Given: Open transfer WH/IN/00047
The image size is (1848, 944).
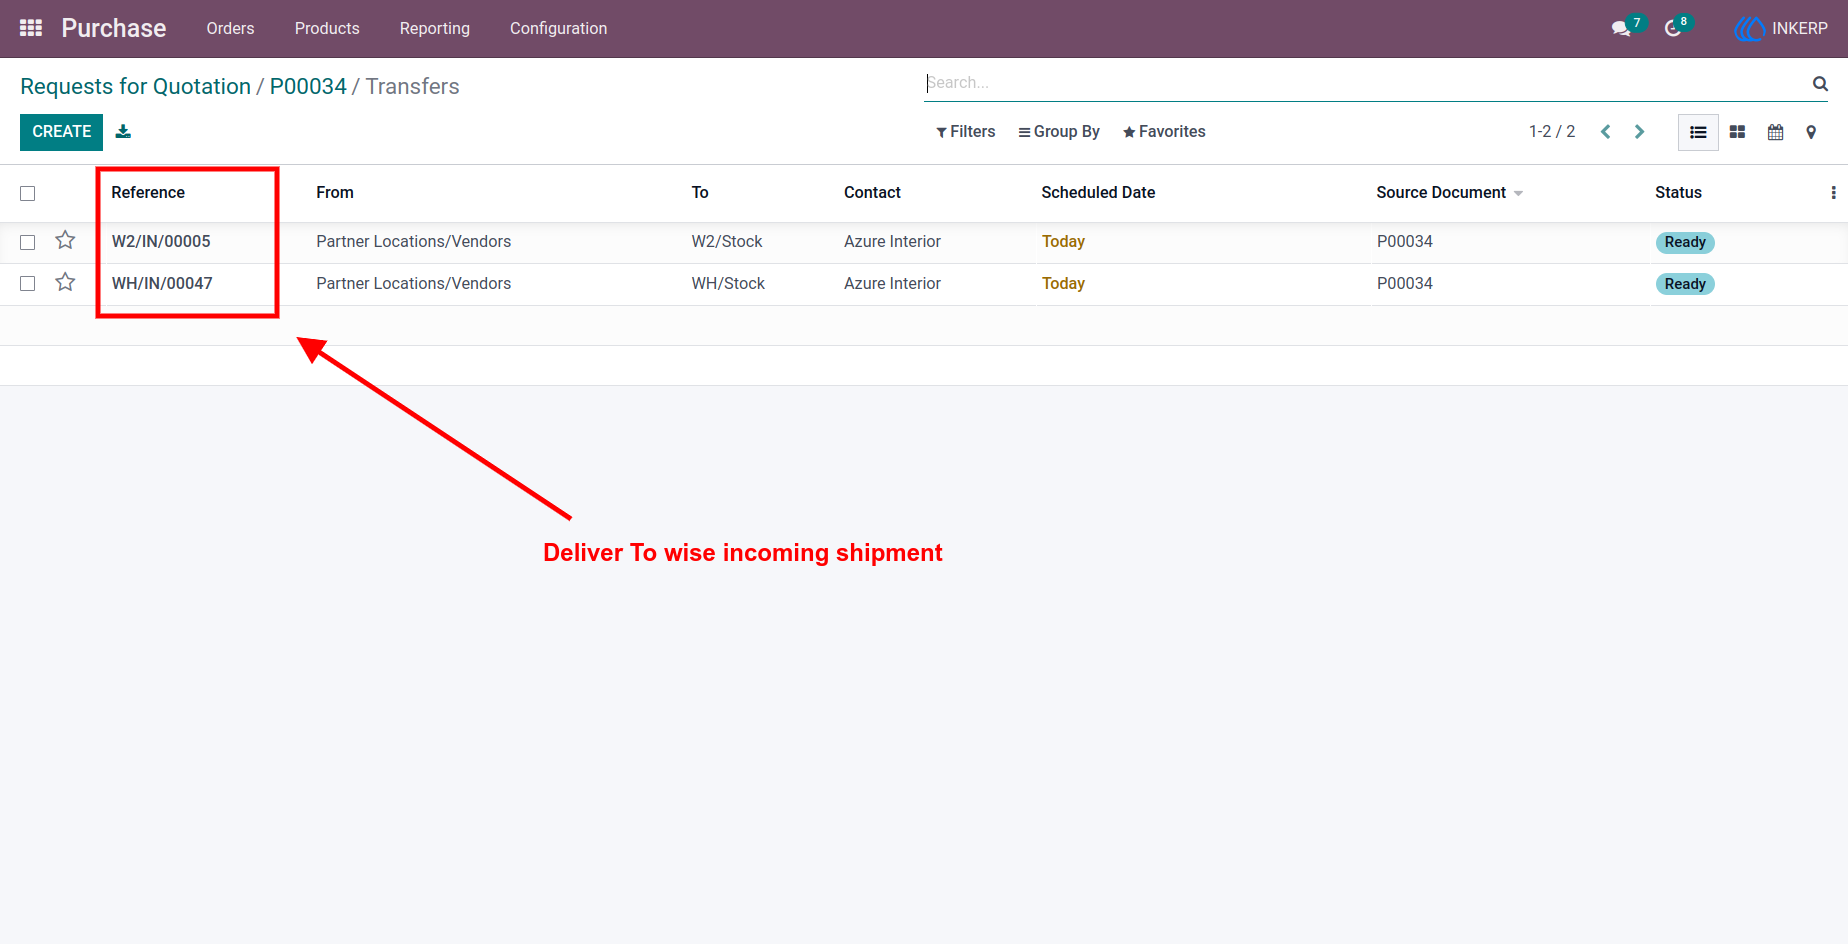Looking at the screenshot, I should click(162, 284).
